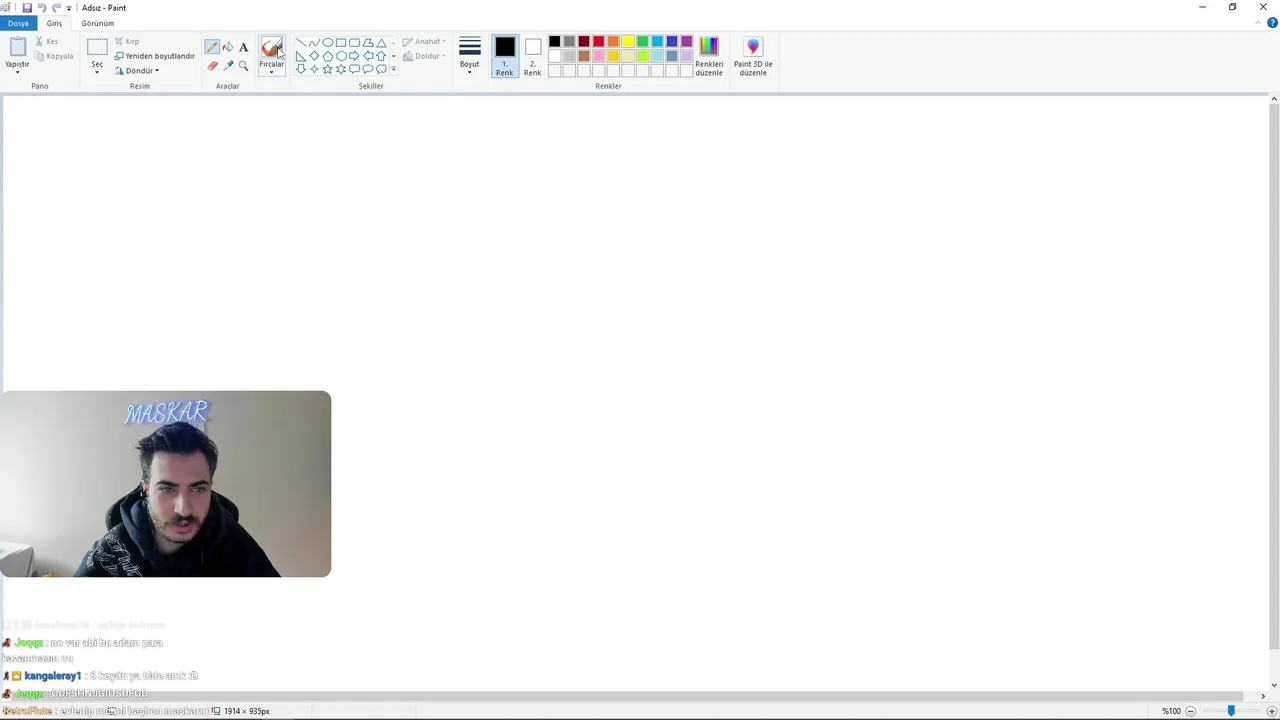Viewport: 1280px width, 720px height.
Task: Choose the red color swatch
Action: tap(598, 42)
